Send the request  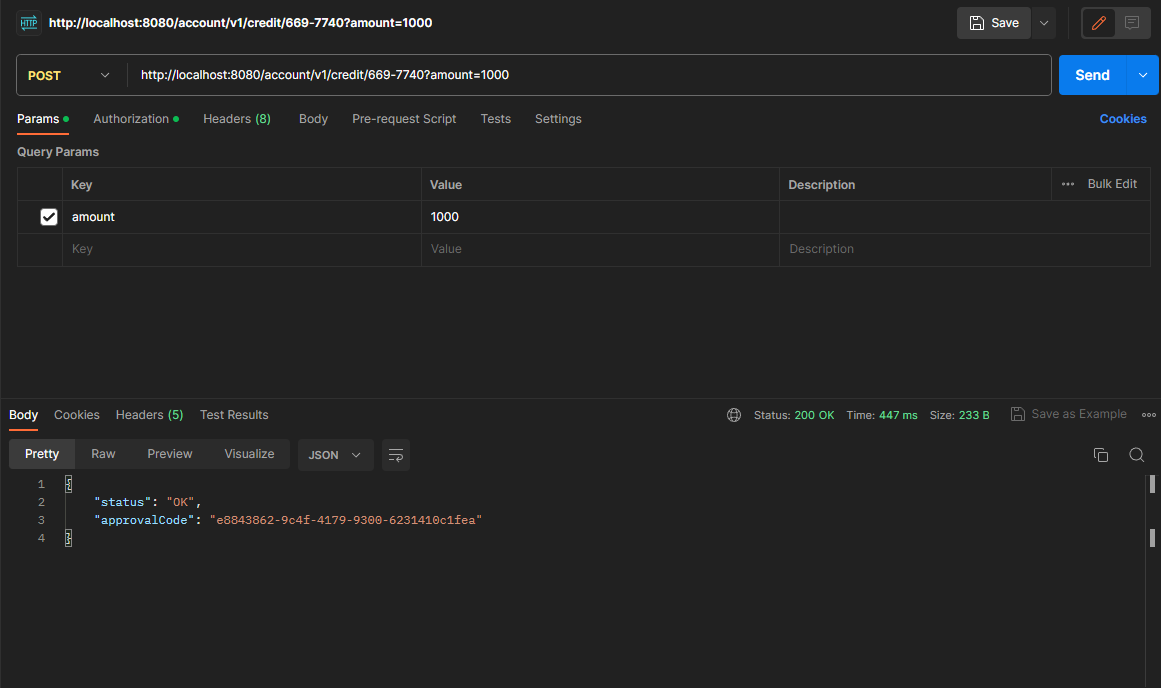[x=1092, y=76]
